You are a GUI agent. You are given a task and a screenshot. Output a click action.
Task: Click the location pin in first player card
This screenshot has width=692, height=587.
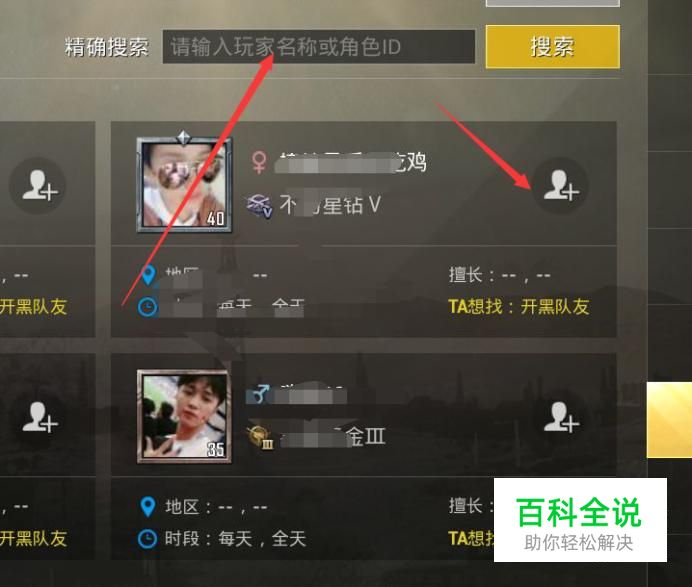click(148, 275)
